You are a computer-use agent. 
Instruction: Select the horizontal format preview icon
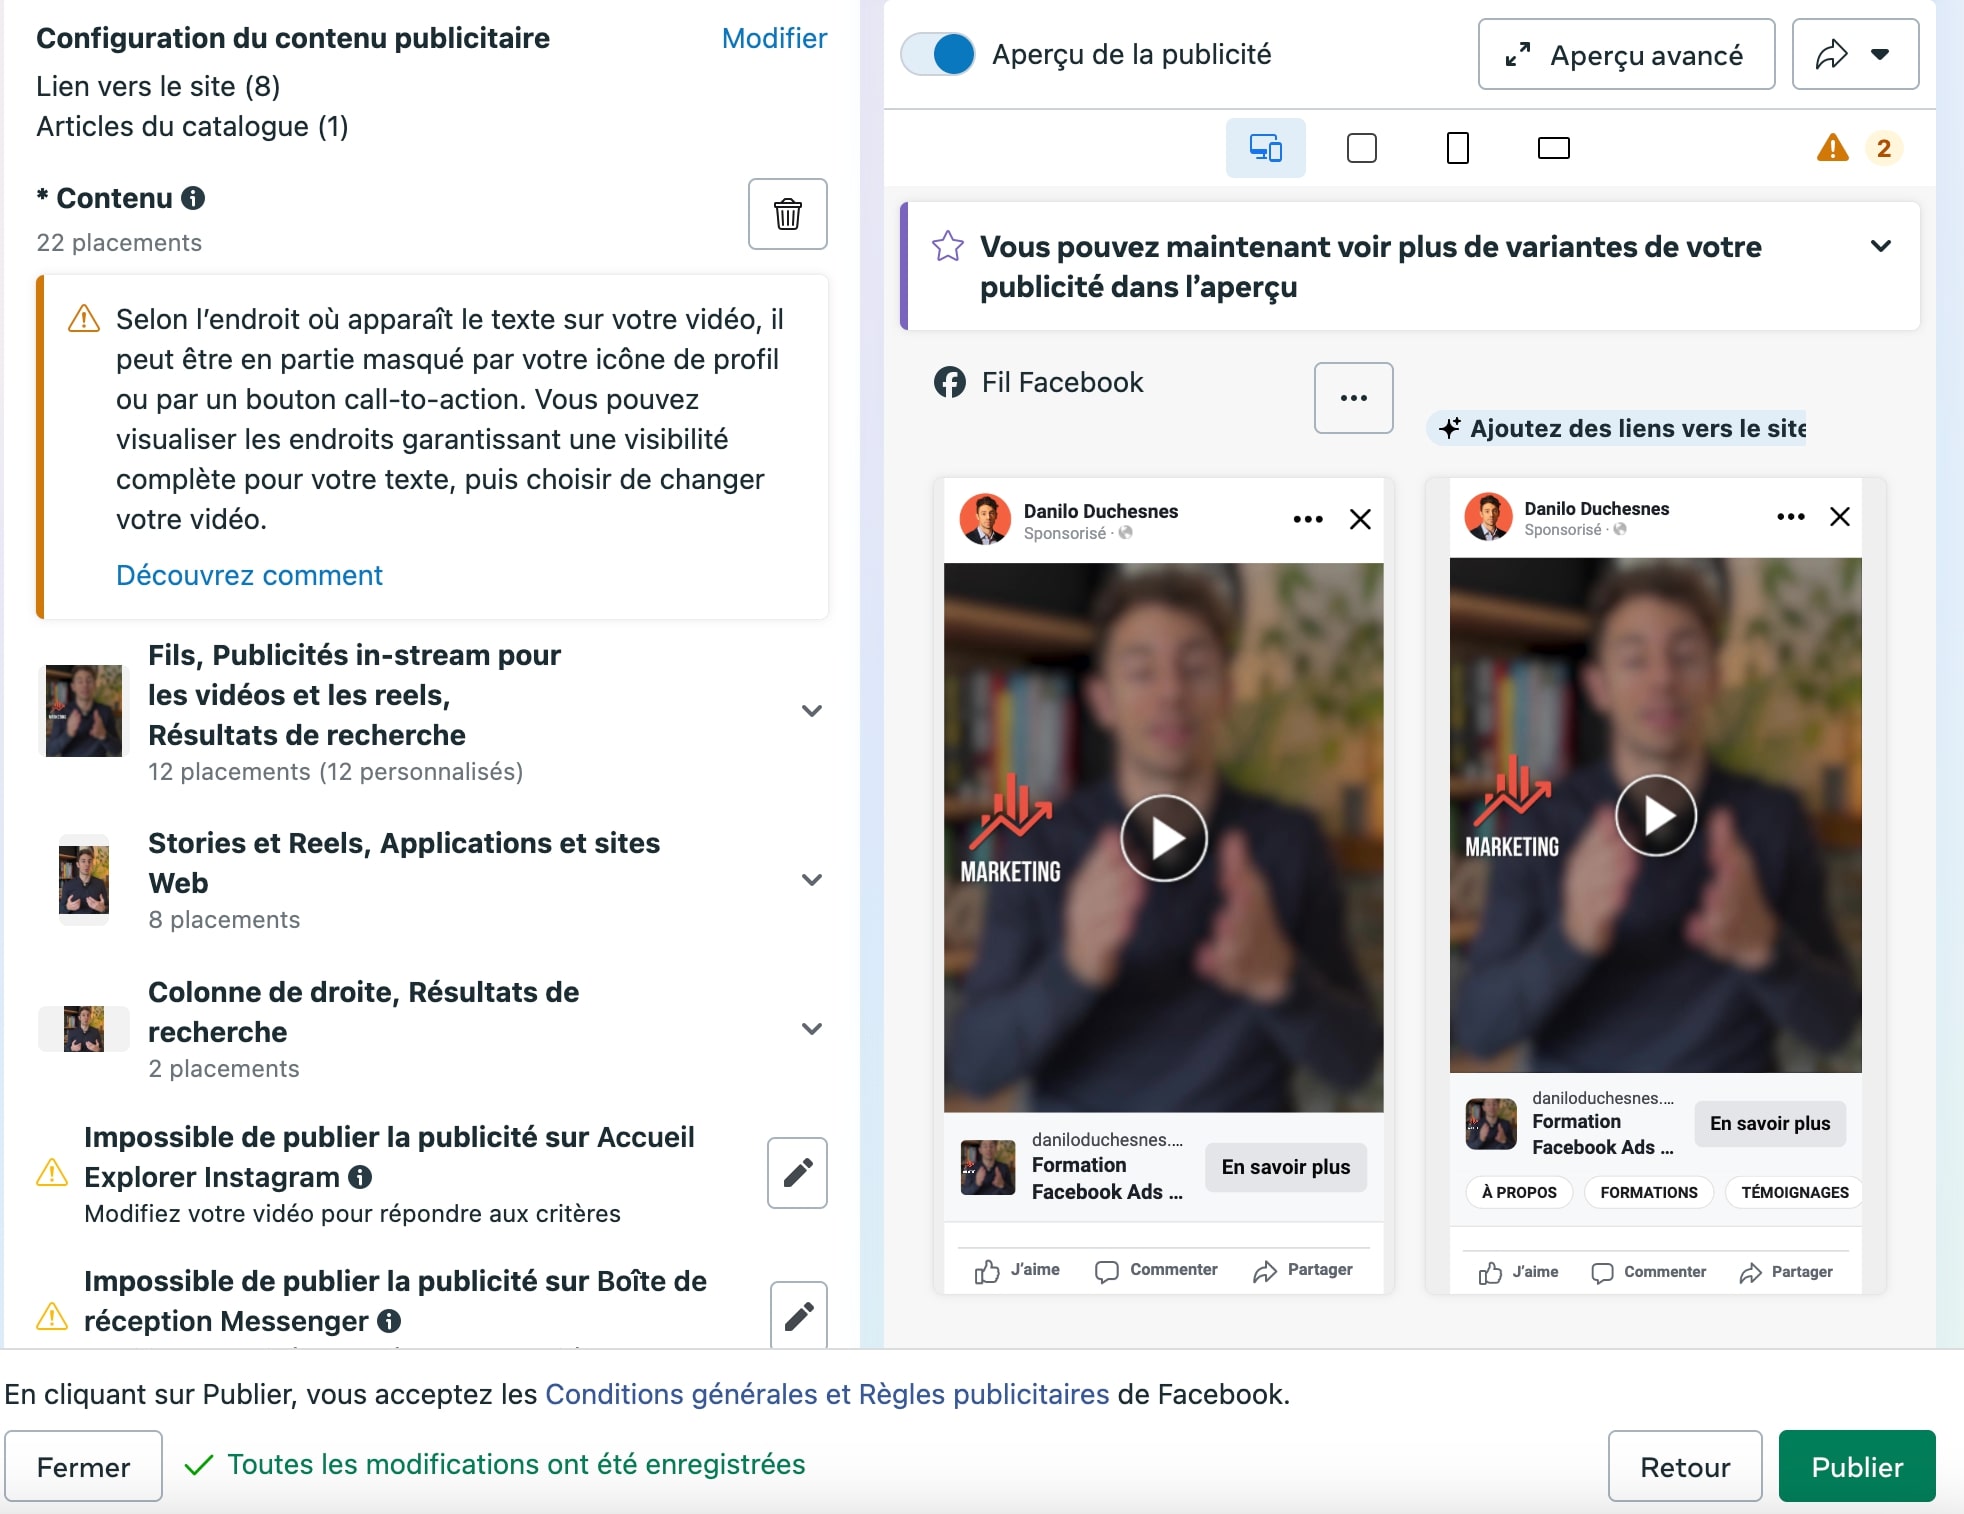(1554, 148)
